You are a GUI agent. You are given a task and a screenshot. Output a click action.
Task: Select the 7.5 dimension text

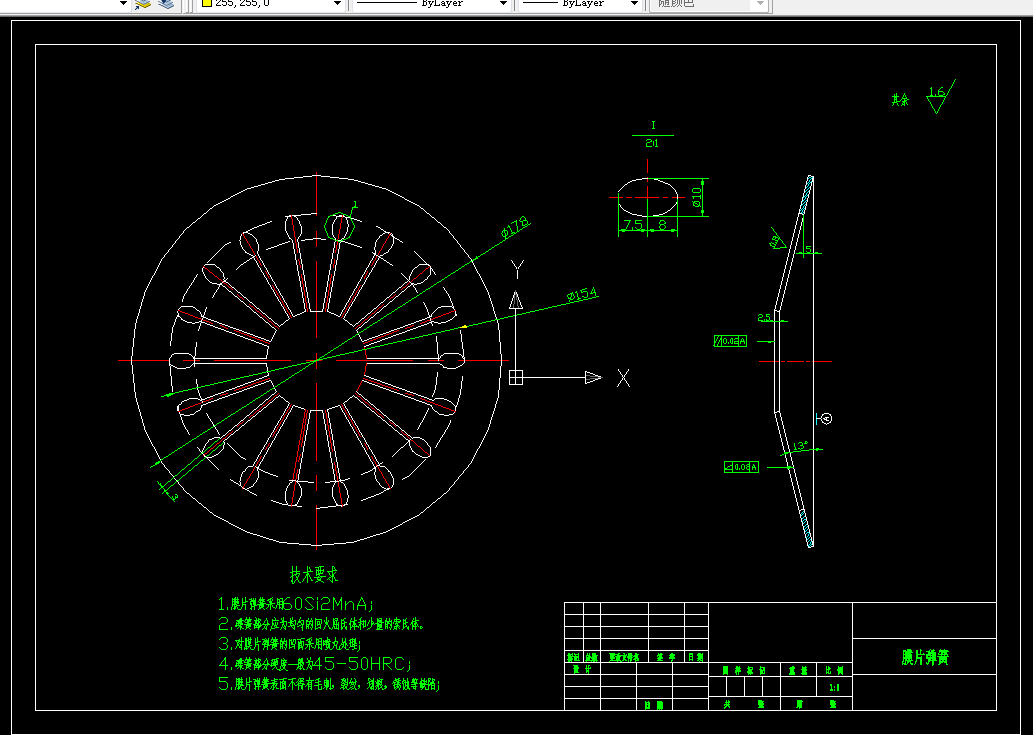(x=632, y=225)
